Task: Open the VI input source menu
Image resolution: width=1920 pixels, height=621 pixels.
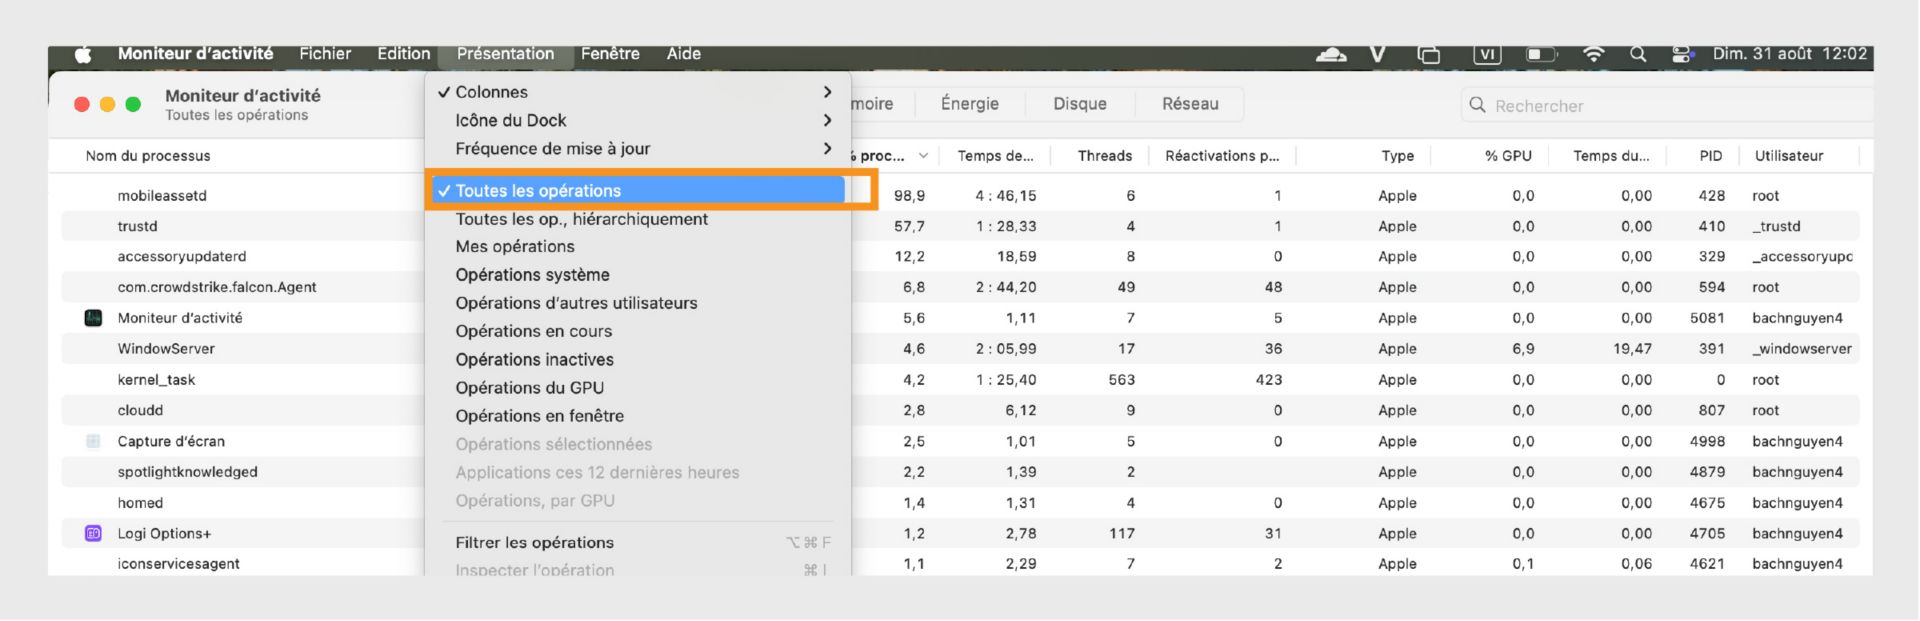Action: pos(1487,54)
